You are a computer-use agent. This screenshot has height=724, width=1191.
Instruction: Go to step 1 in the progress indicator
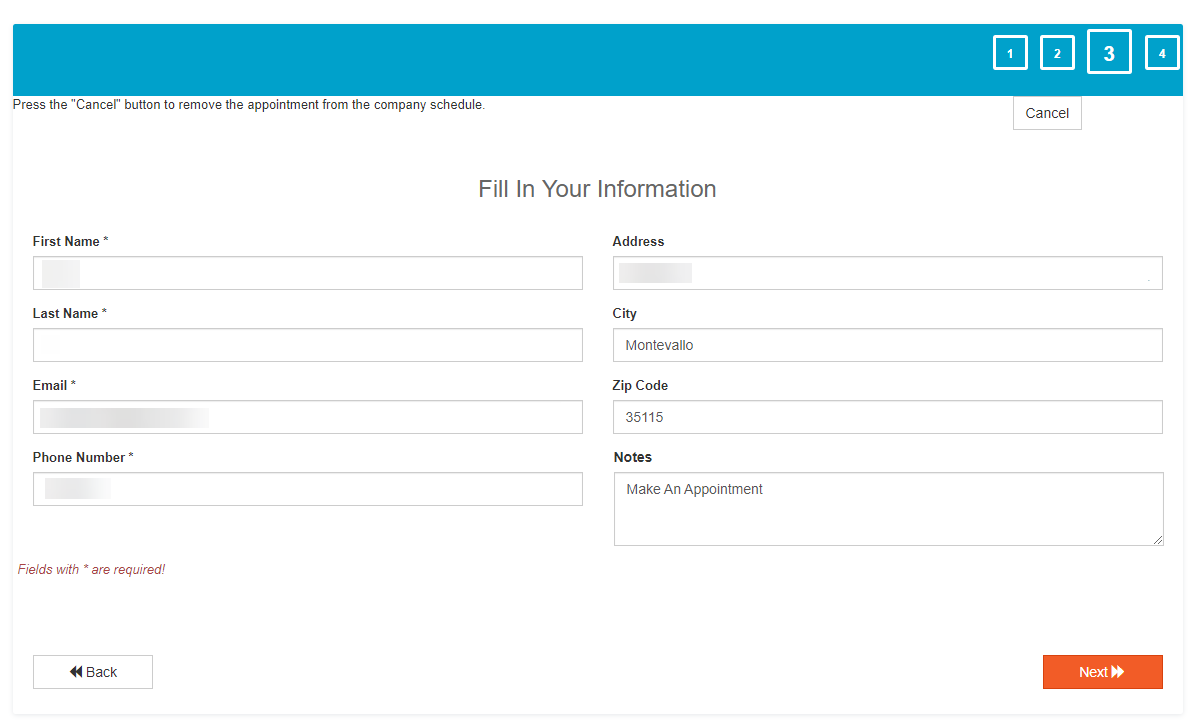(1010, 53)
